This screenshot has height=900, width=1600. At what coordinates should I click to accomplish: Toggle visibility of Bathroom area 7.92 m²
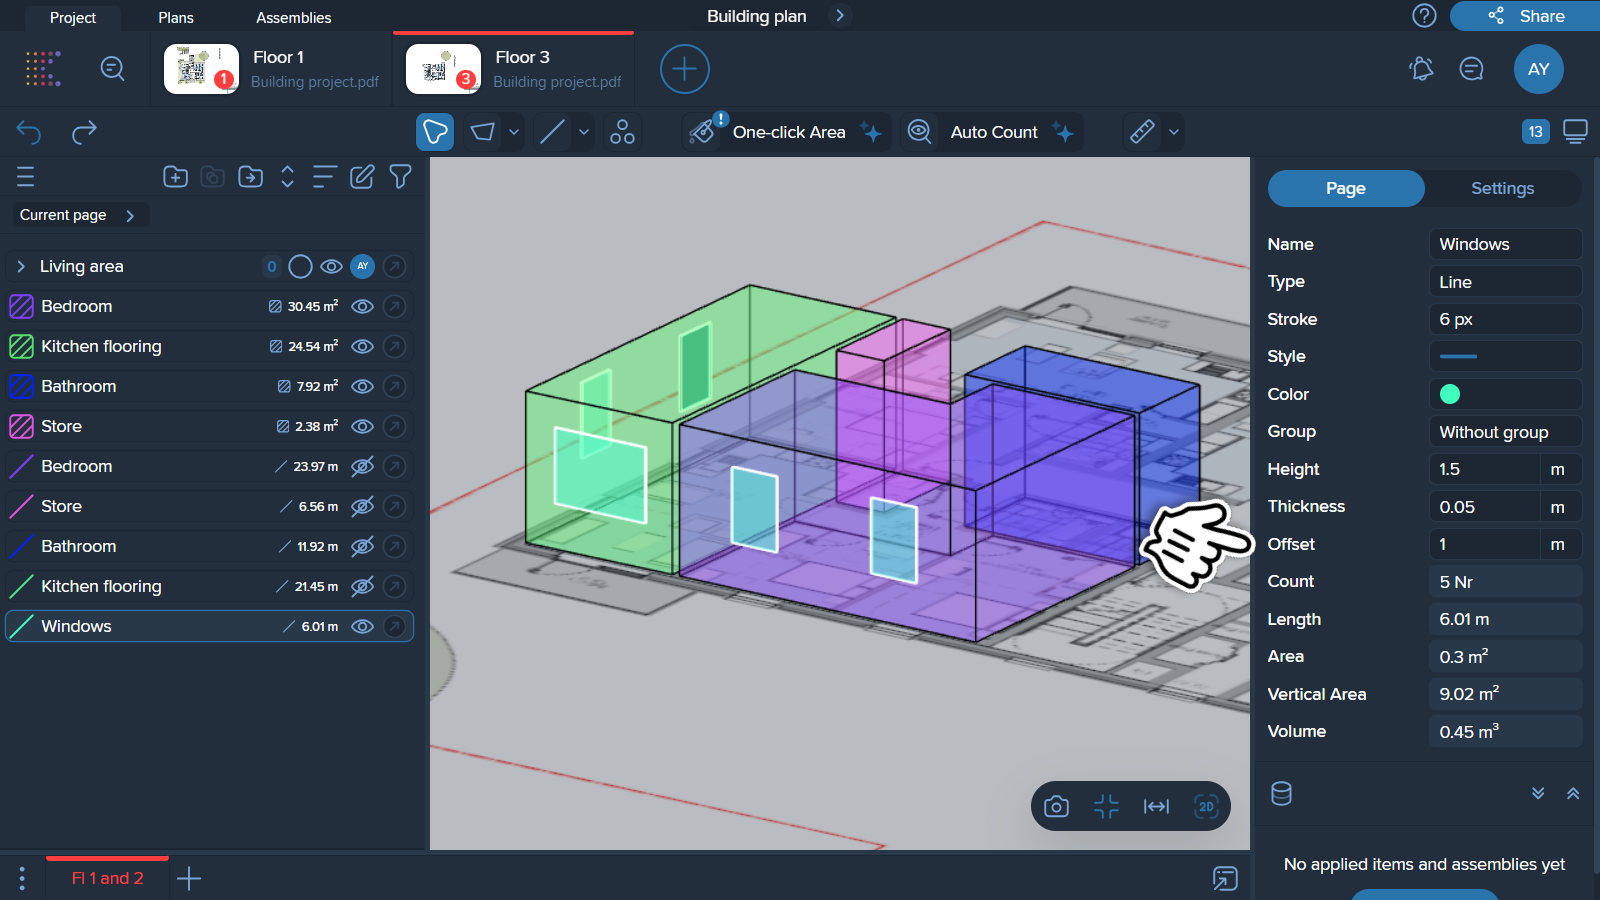coord(363,387)
